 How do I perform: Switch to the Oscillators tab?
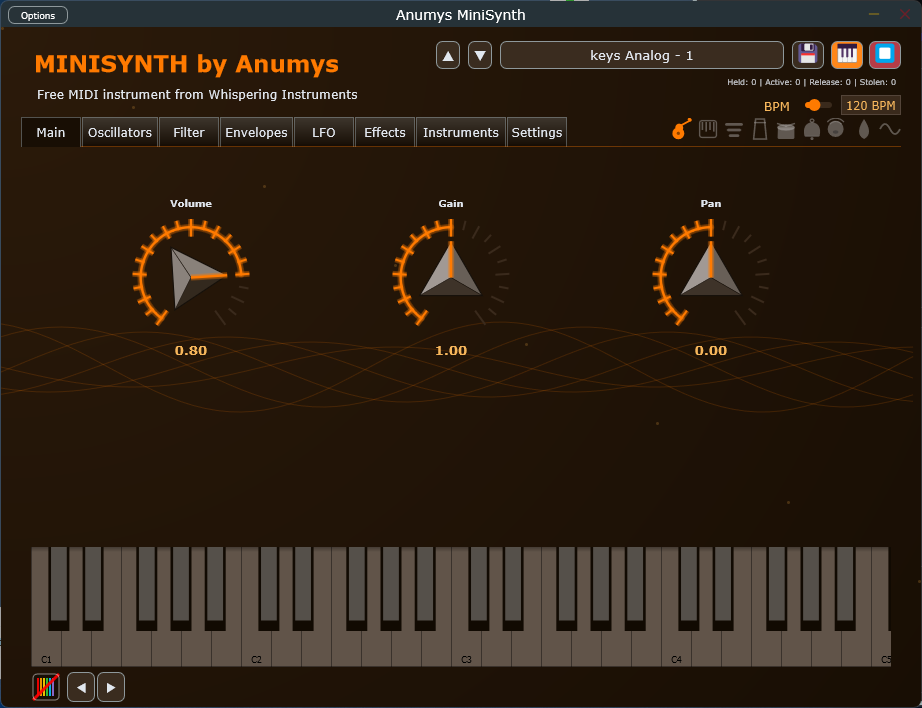click(120, 132)
